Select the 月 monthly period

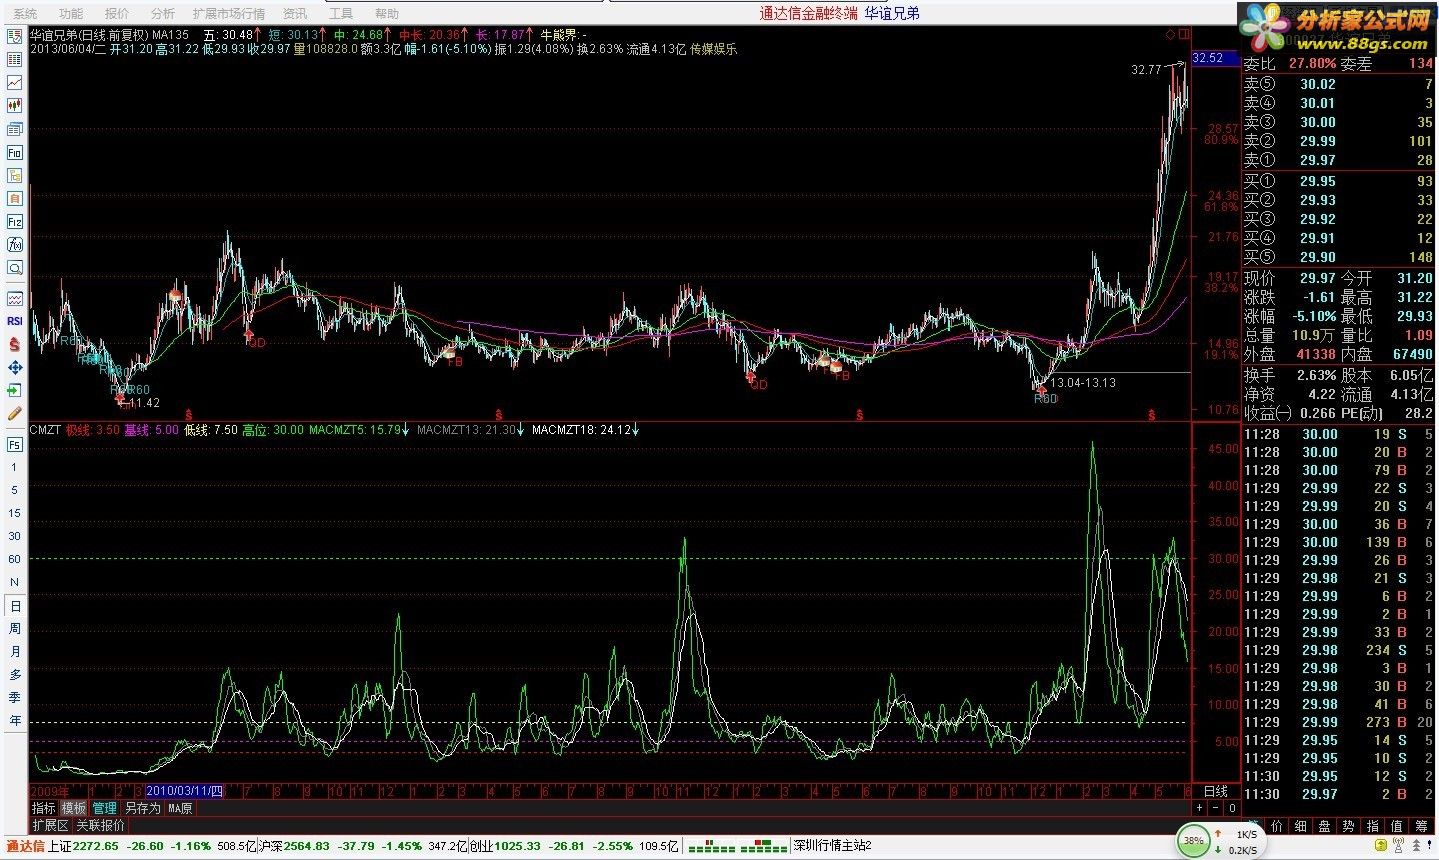15,652
